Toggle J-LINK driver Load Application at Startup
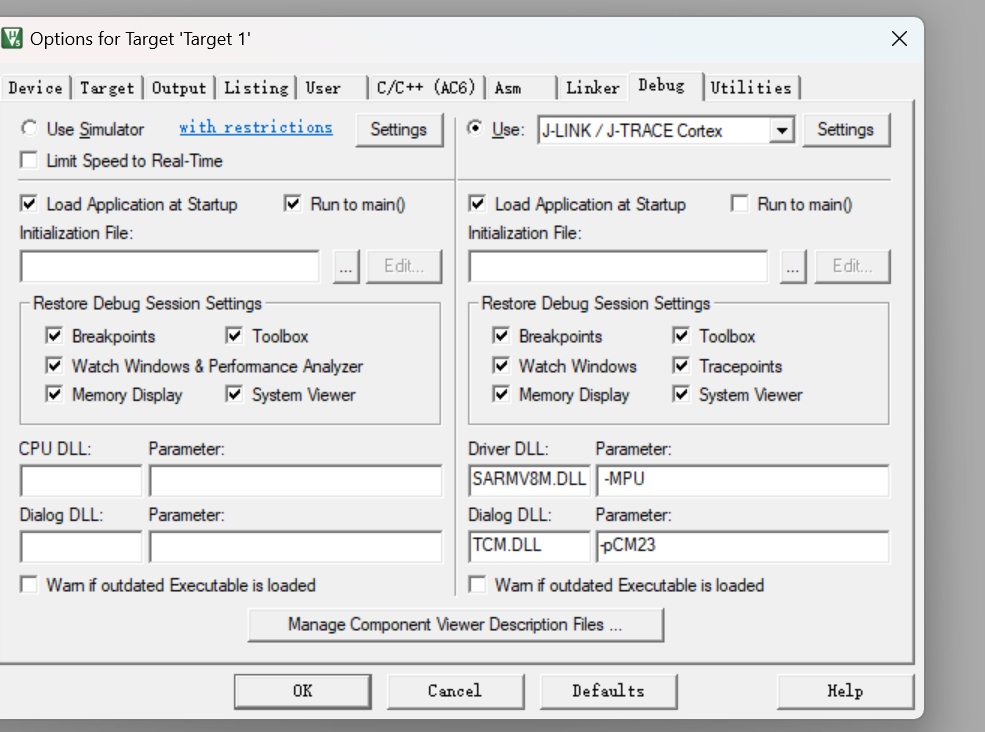This screenshot has height=732, width=985. 477,204
